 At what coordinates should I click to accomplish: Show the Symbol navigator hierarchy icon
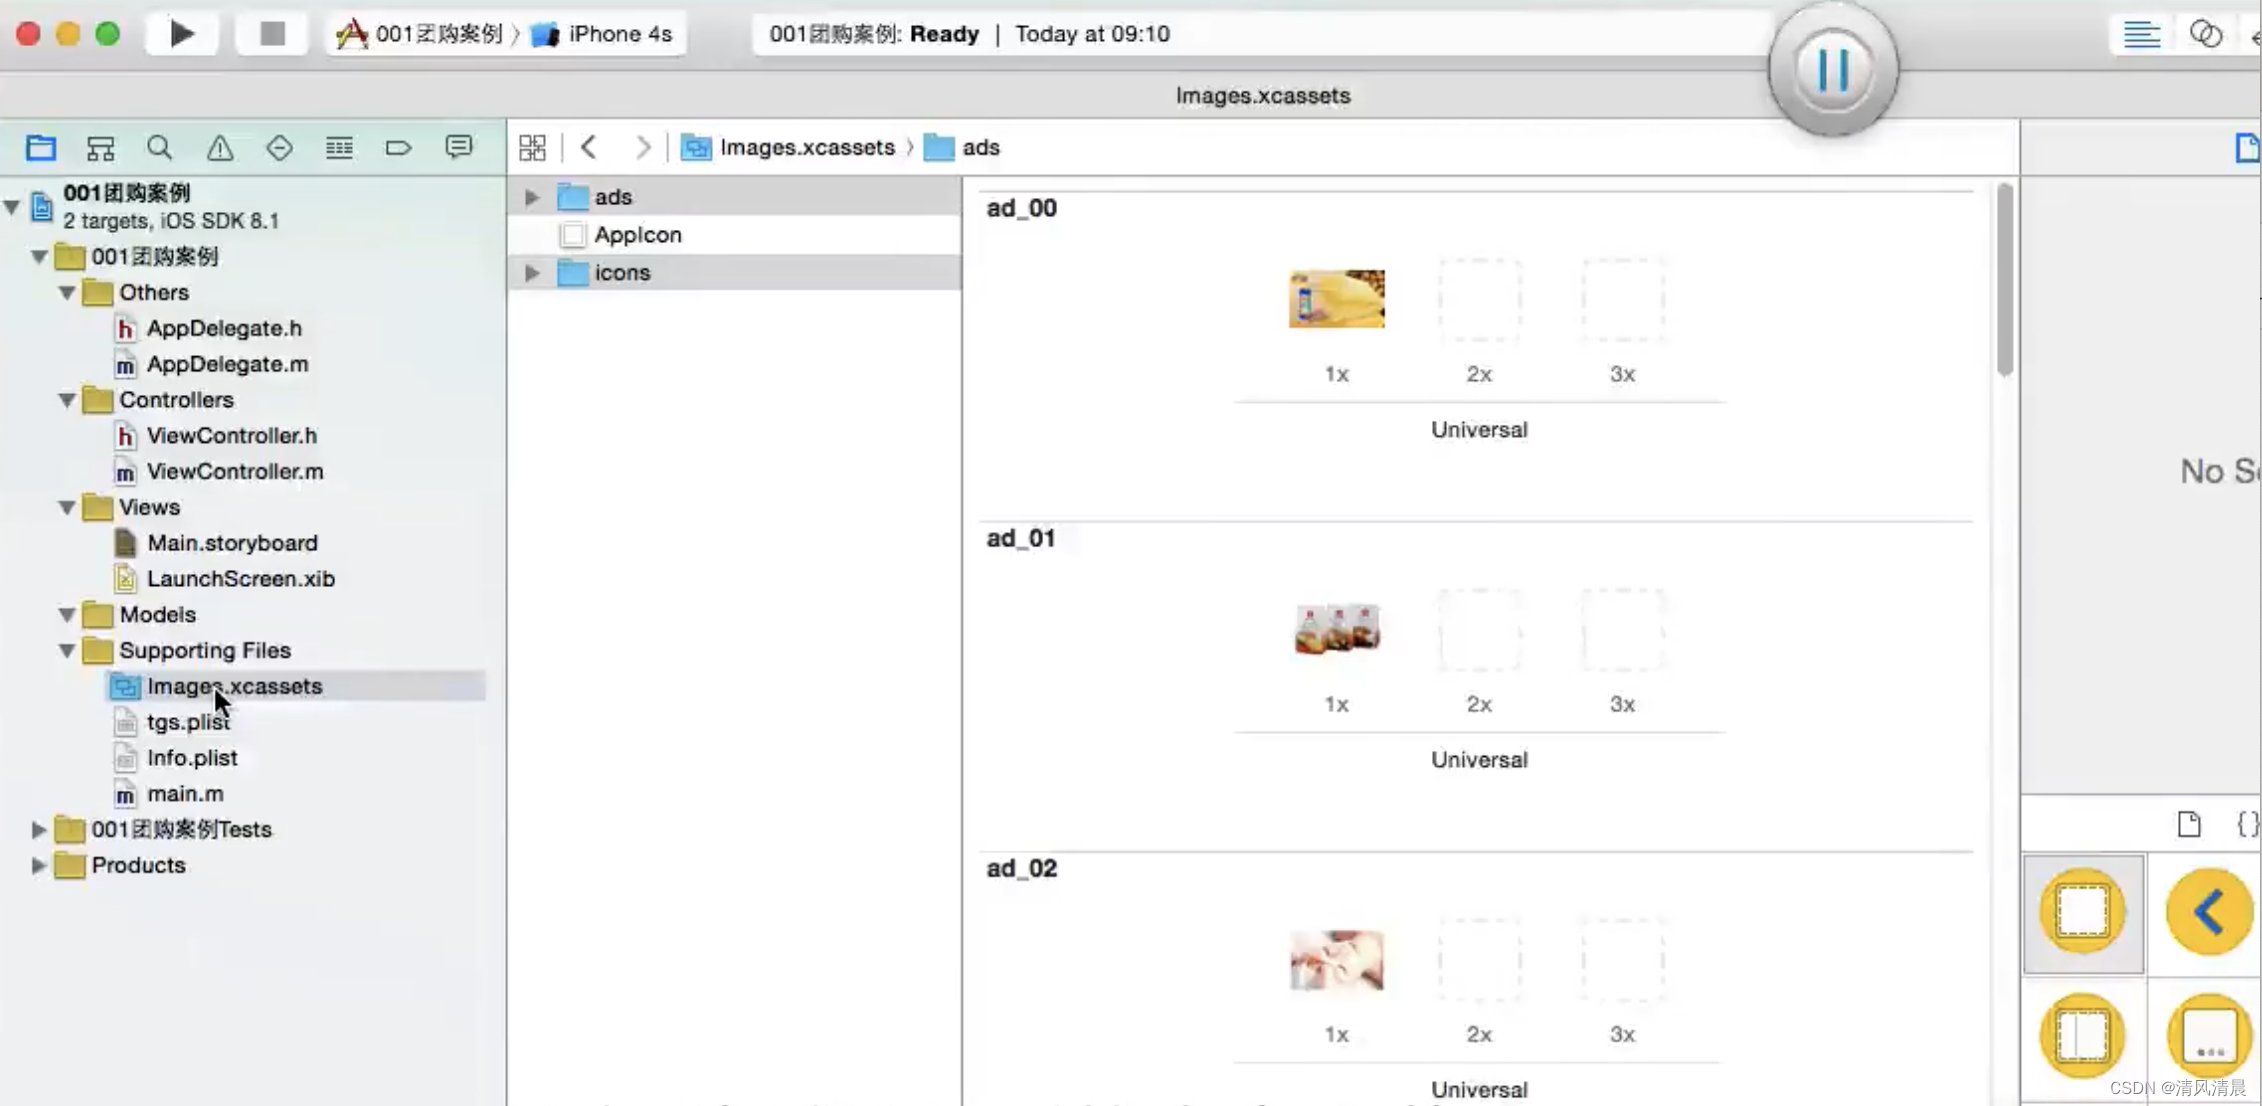pyautogui.click(x=100, y=148)
